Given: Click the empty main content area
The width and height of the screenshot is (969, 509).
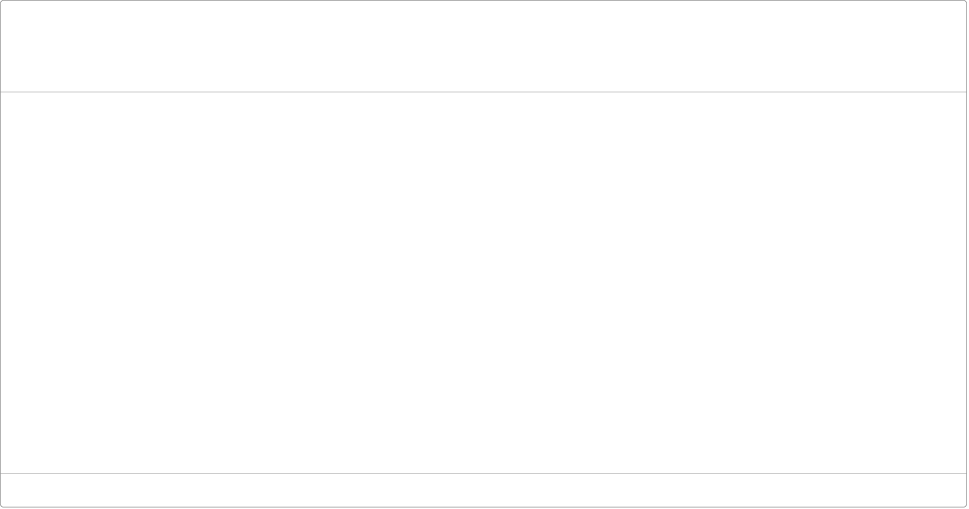Looking at the screenshot, I should click(484, 282).
